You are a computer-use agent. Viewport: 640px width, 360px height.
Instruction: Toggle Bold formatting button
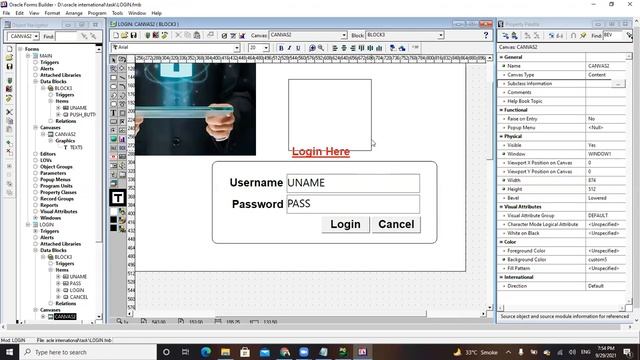pyautogui.click(x=281, y=48)
